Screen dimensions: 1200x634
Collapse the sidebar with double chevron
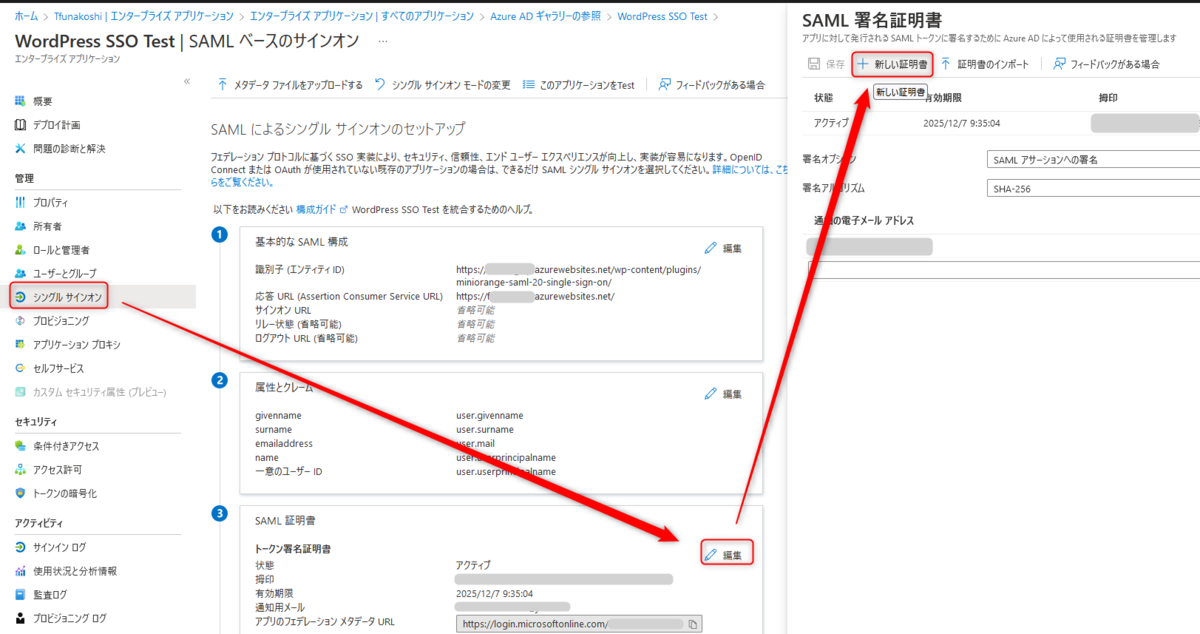click(187, 81)
